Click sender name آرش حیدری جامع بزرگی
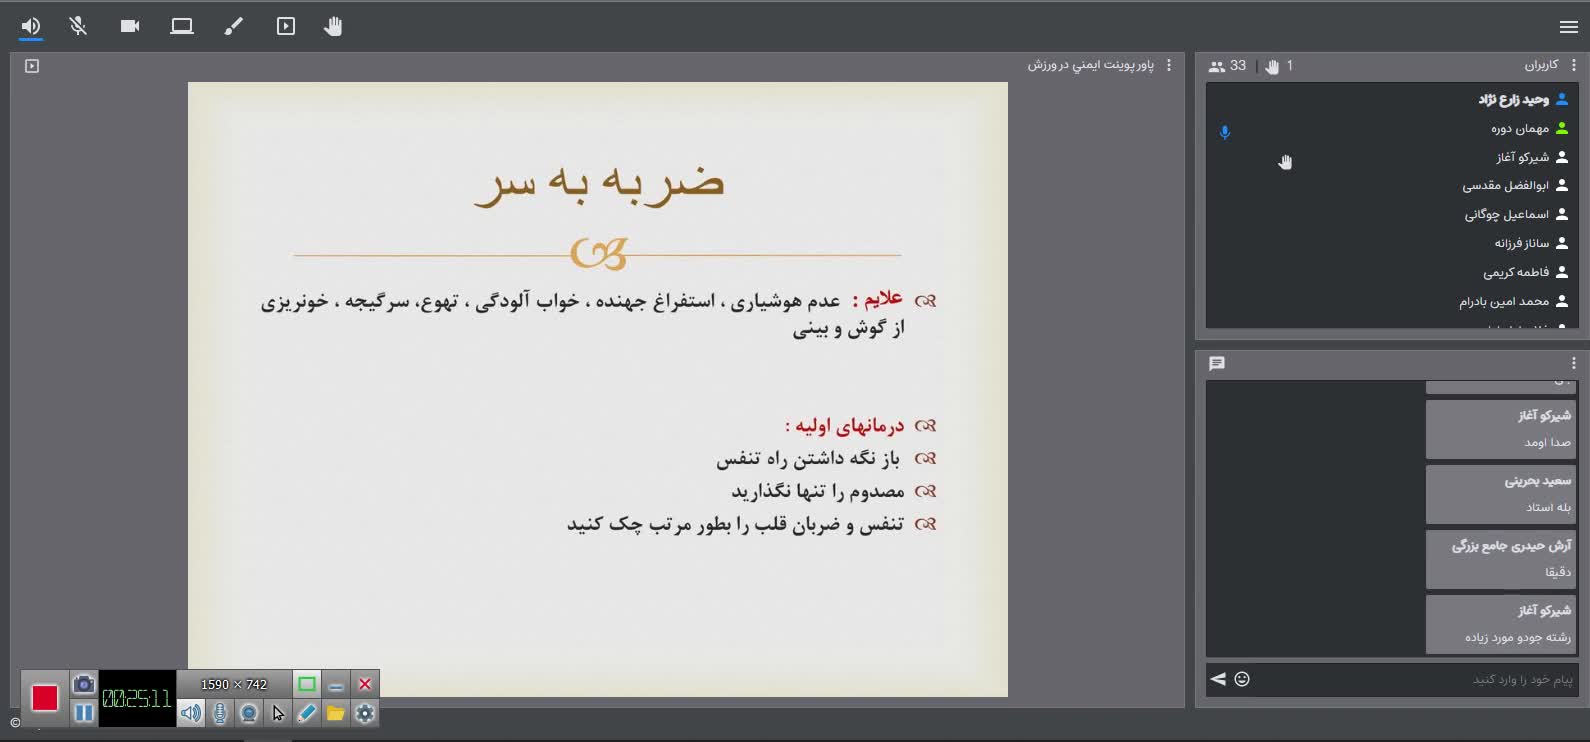 (x=1512, y=546)
